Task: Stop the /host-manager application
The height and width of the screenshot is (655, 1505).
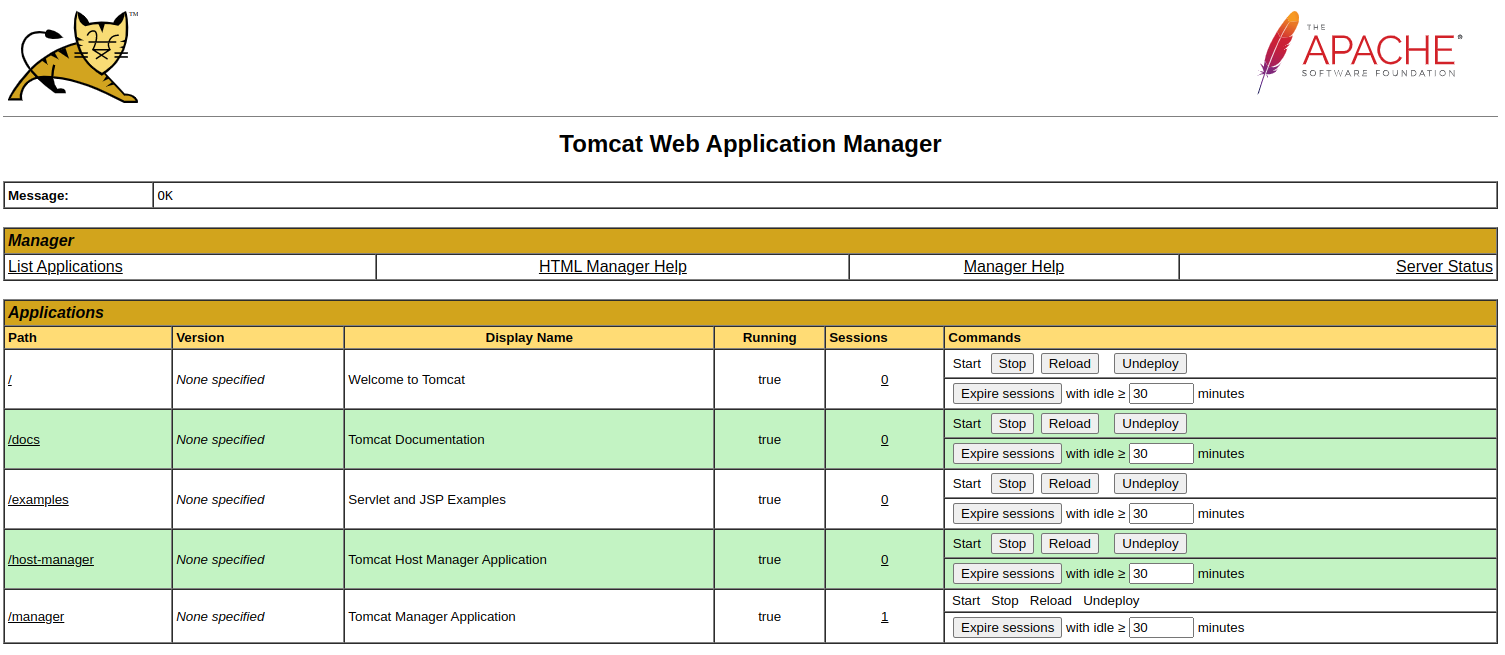Action: click(1012, 544)
